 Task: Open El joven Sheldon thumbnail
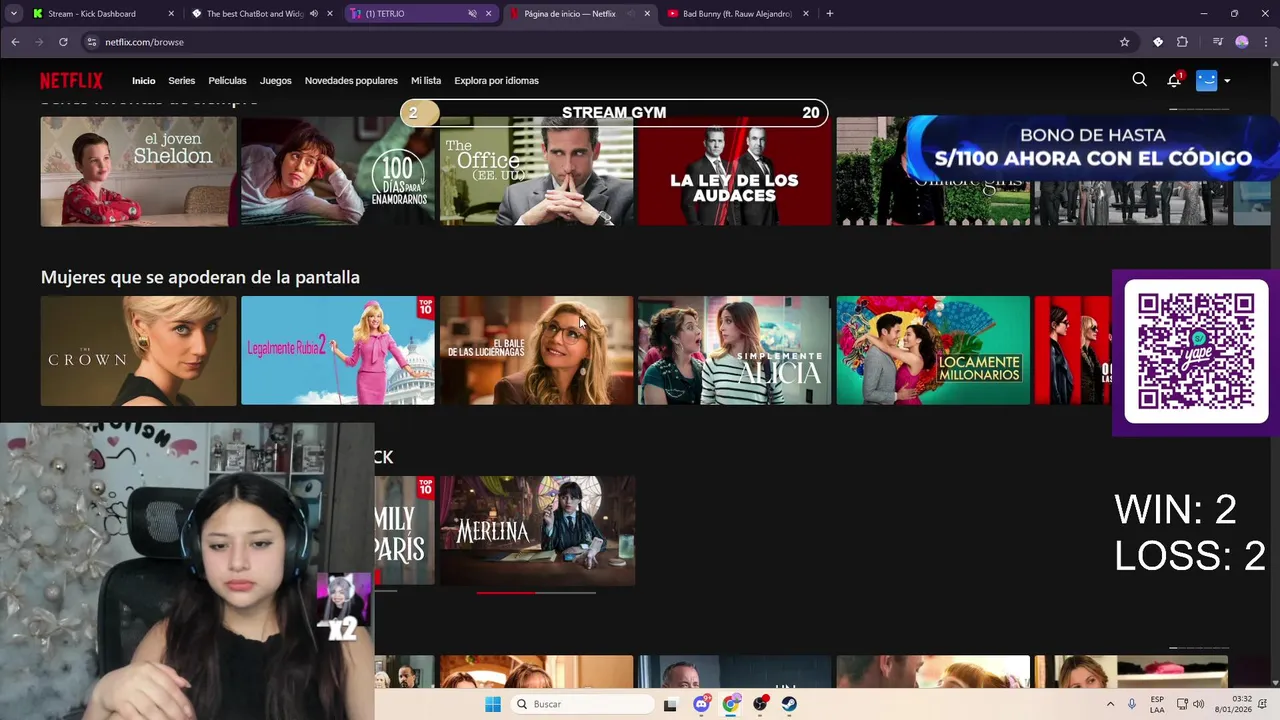(138, 171)
